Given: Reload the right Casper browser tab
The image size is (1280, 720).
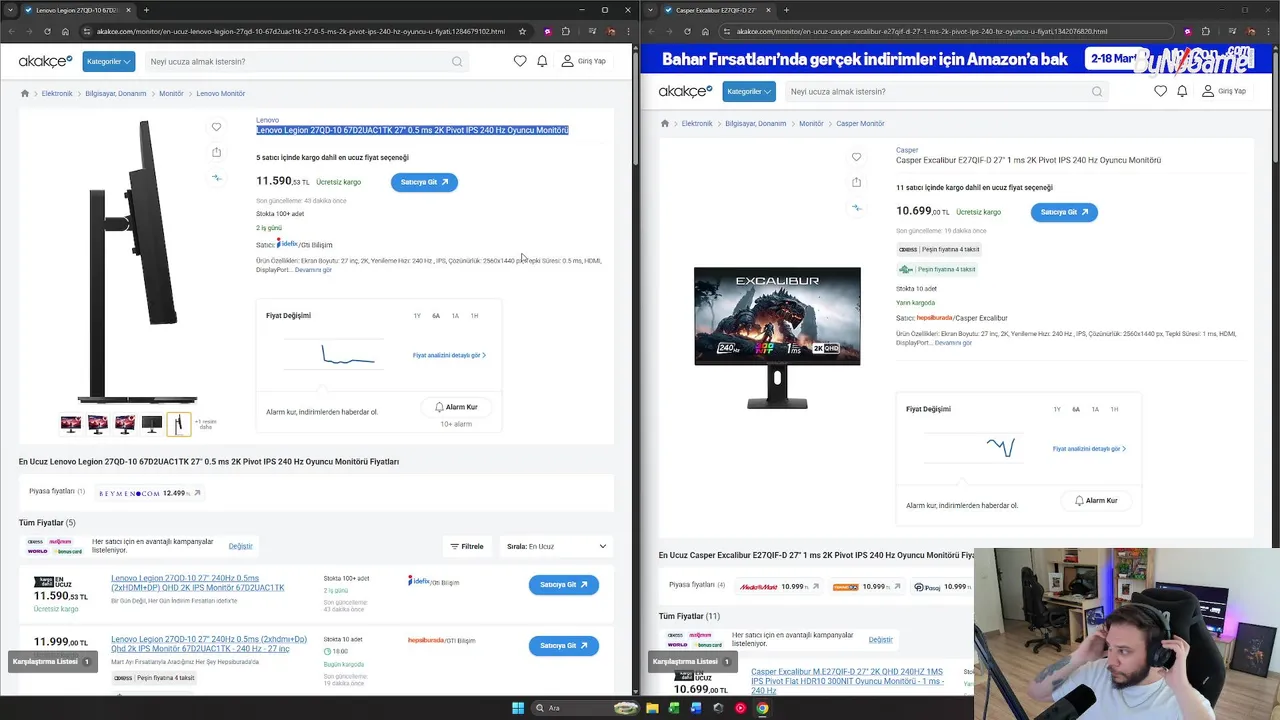Looking at the screenshot, I should point(687,31).
